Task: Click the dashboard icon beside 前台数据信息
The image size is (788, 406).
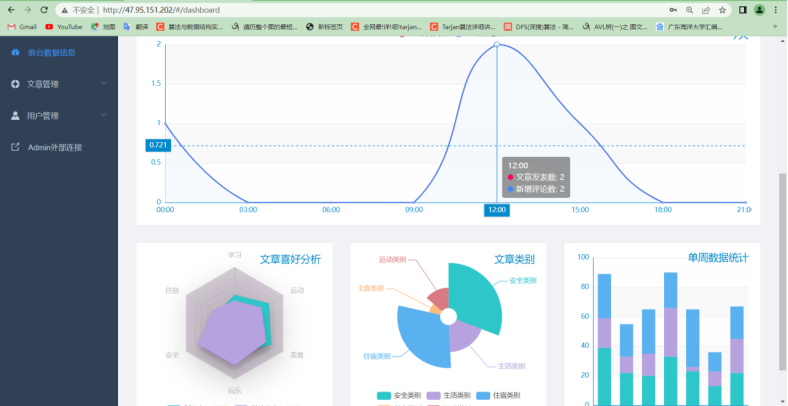Action: (x=15, y=52)
